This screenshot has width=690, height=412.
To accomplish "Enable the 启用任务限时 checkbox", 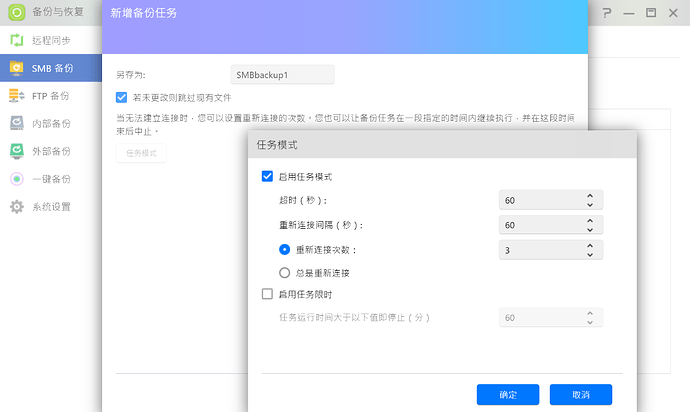I will (267, 294).
